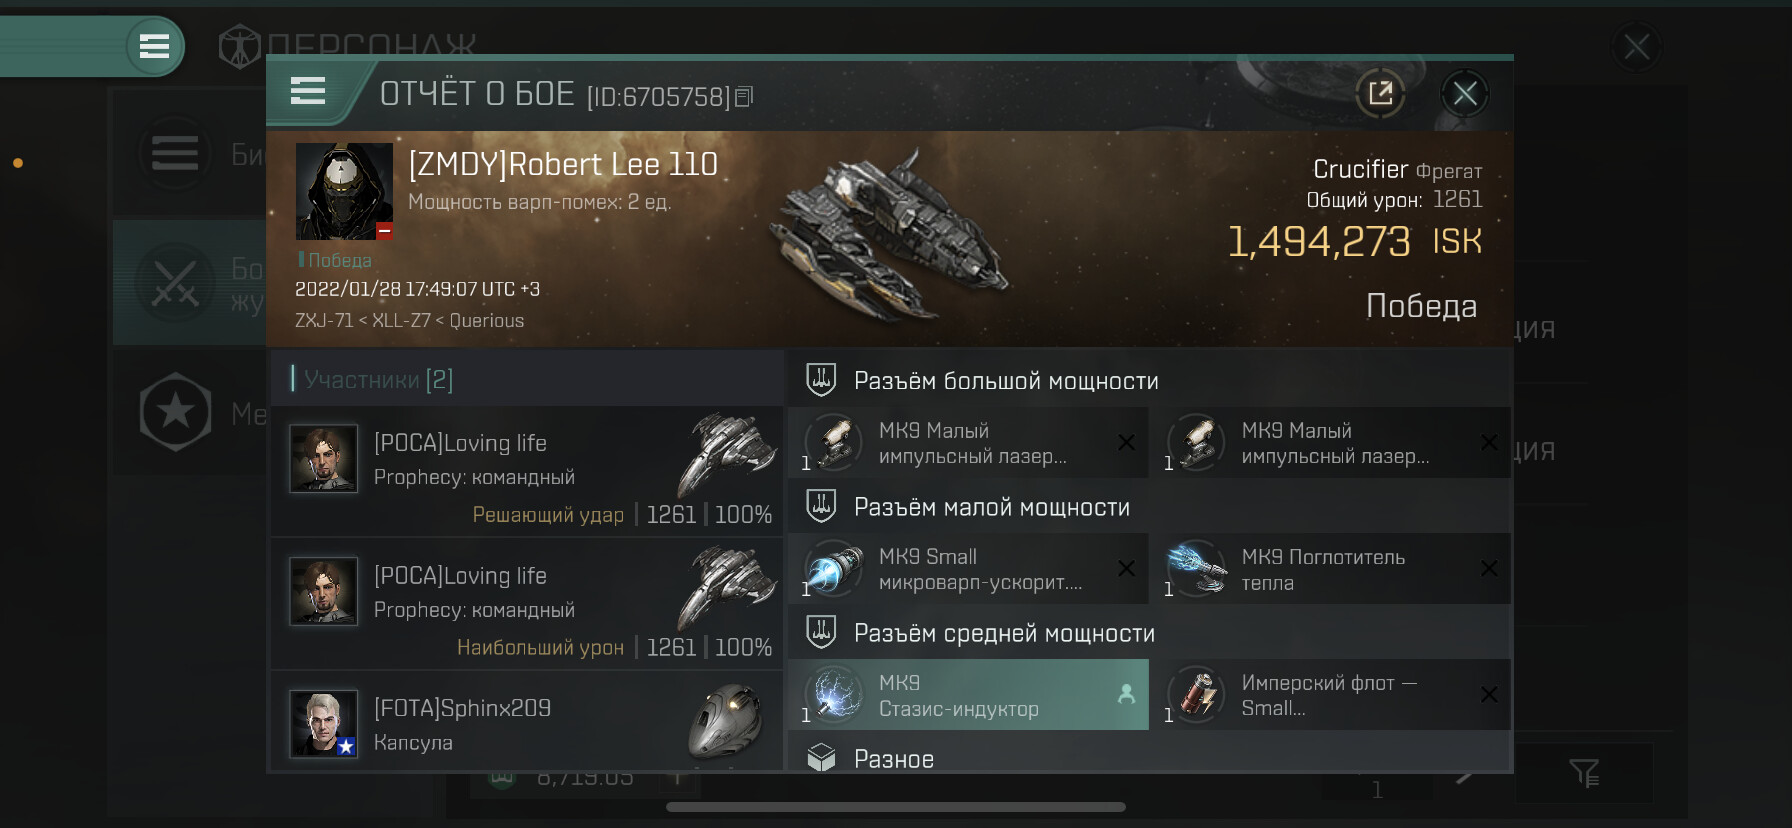Open Имперский флот Small module icon
Screen dimensions: 1792x828
[1197, 695]
